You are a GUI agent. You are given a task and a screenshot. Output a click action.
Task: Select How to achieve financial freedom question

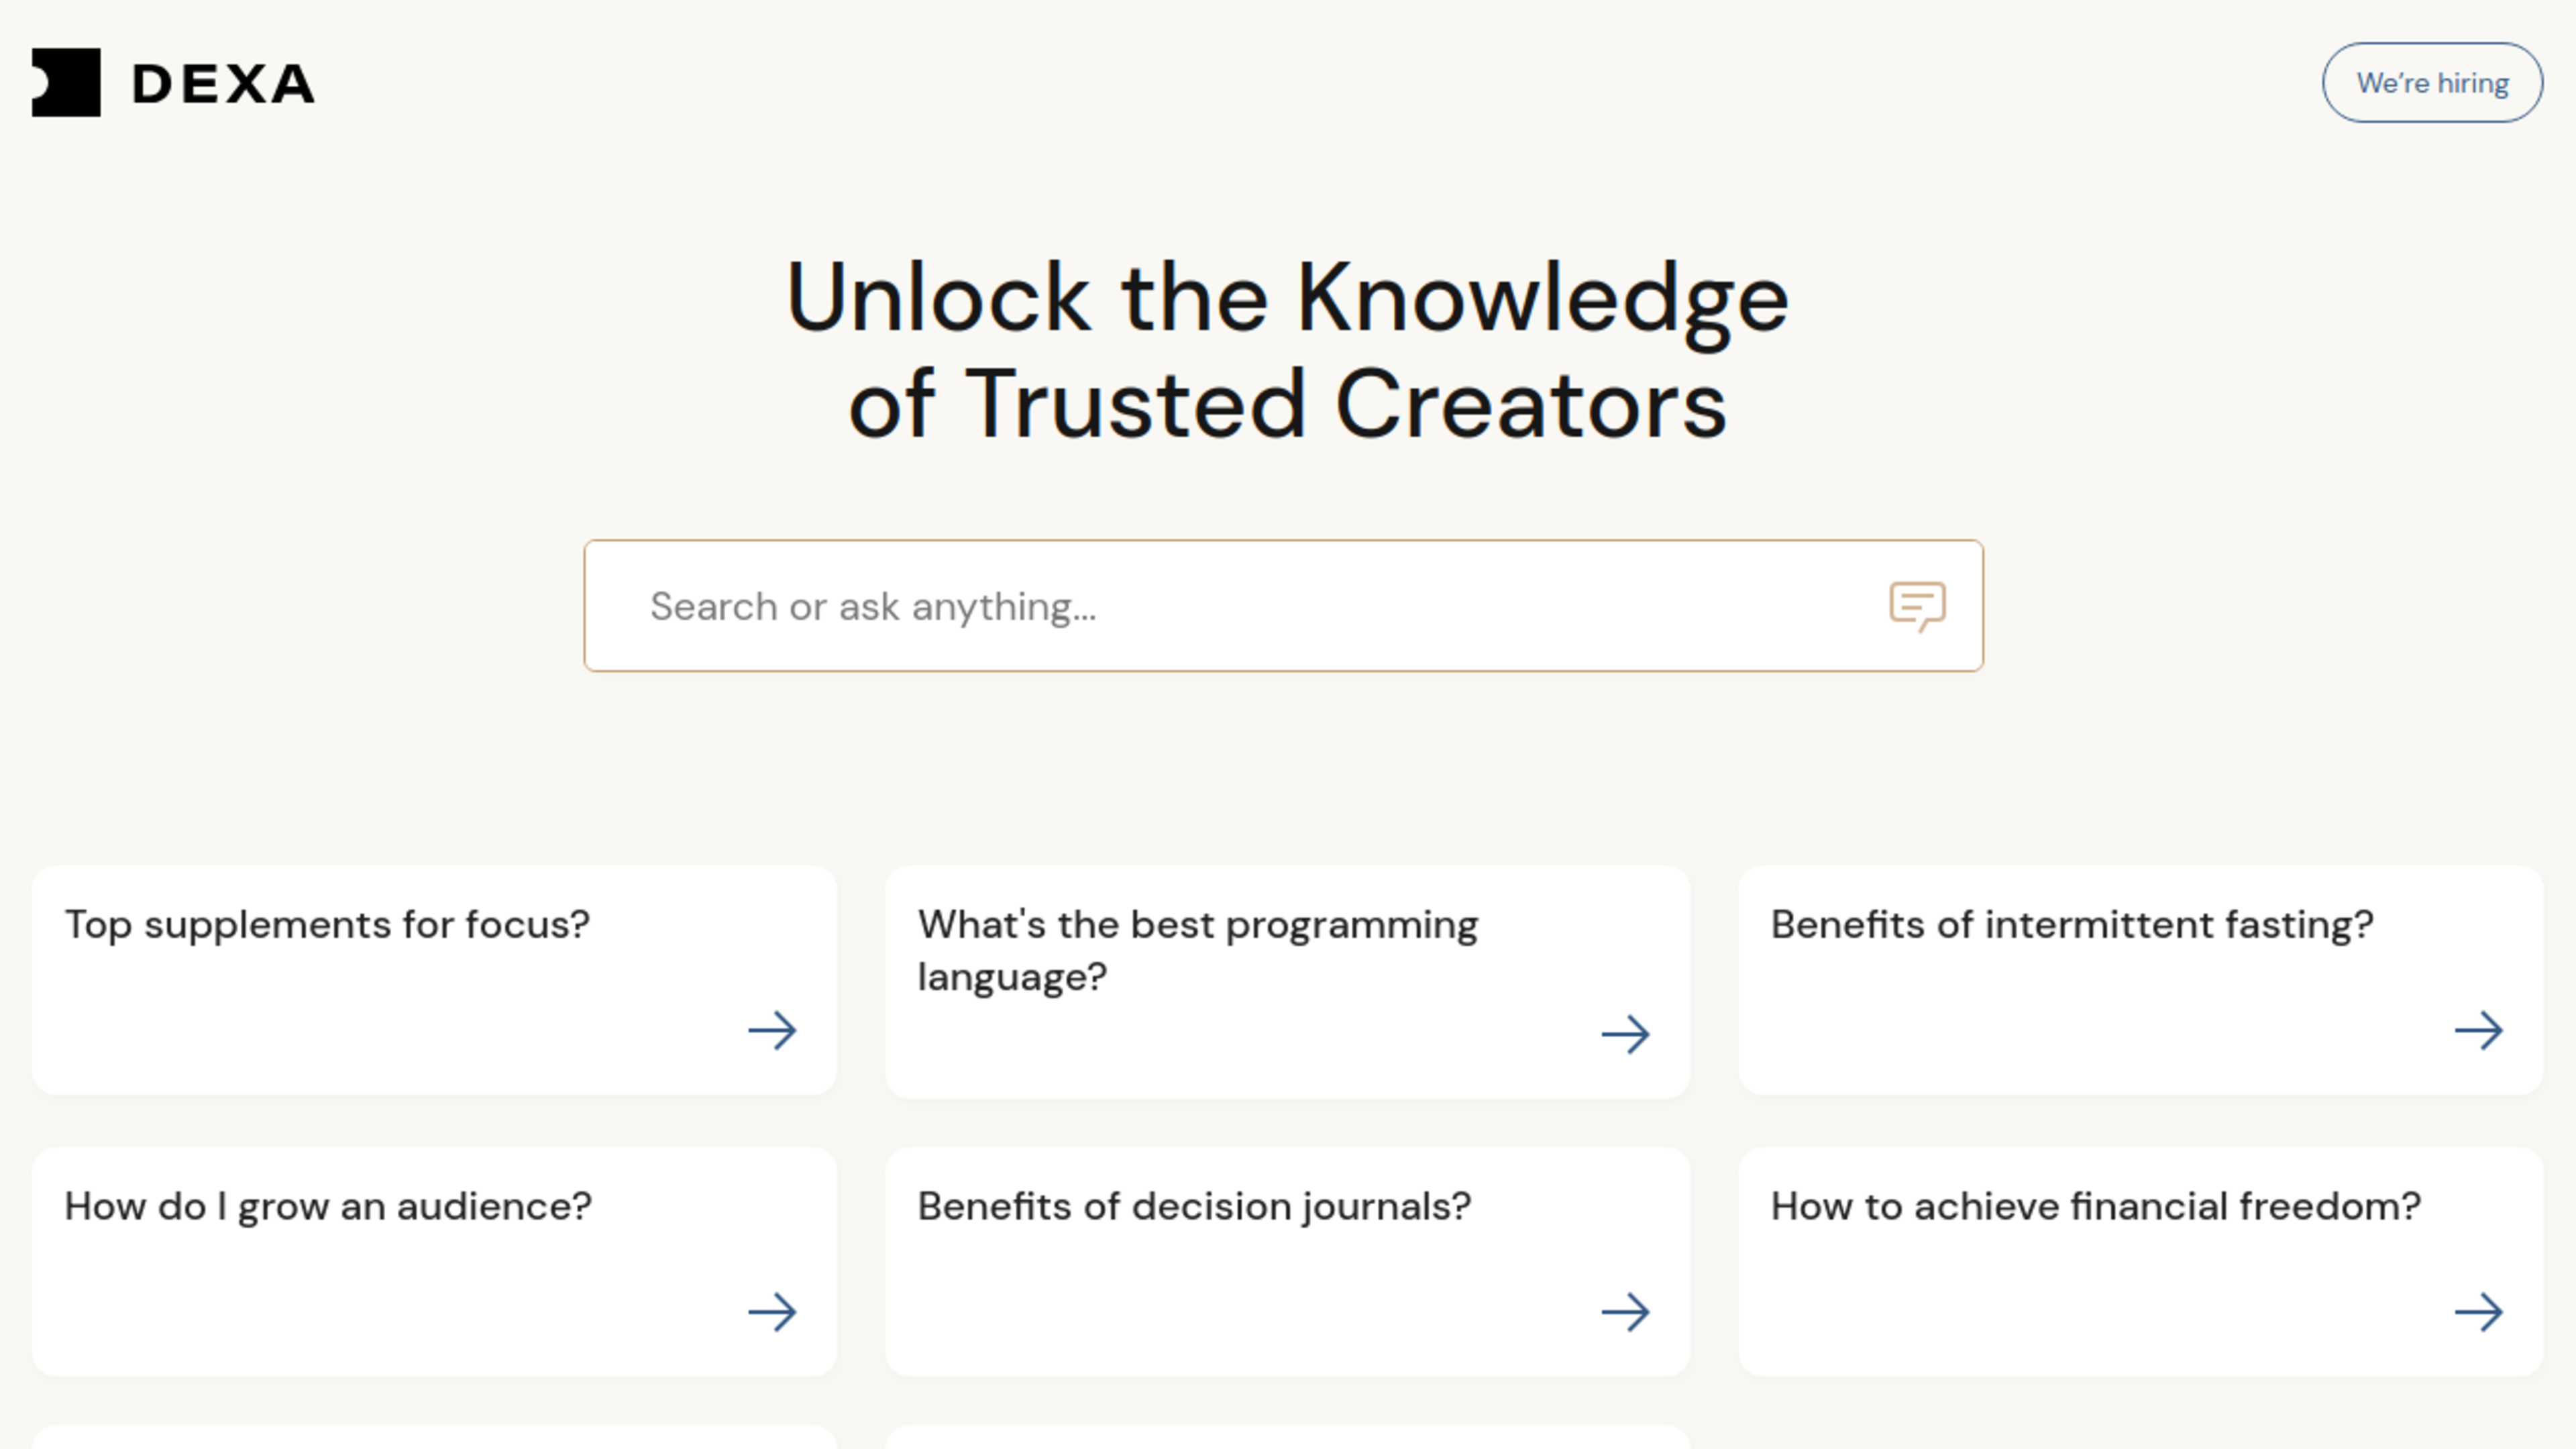click(2096, 1207)
